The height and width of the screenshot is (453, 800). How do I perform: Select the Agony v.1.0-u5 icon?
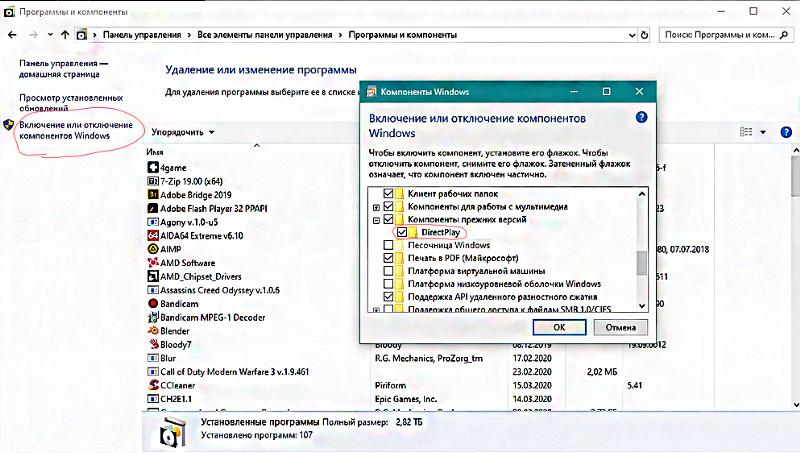[153, 222]
